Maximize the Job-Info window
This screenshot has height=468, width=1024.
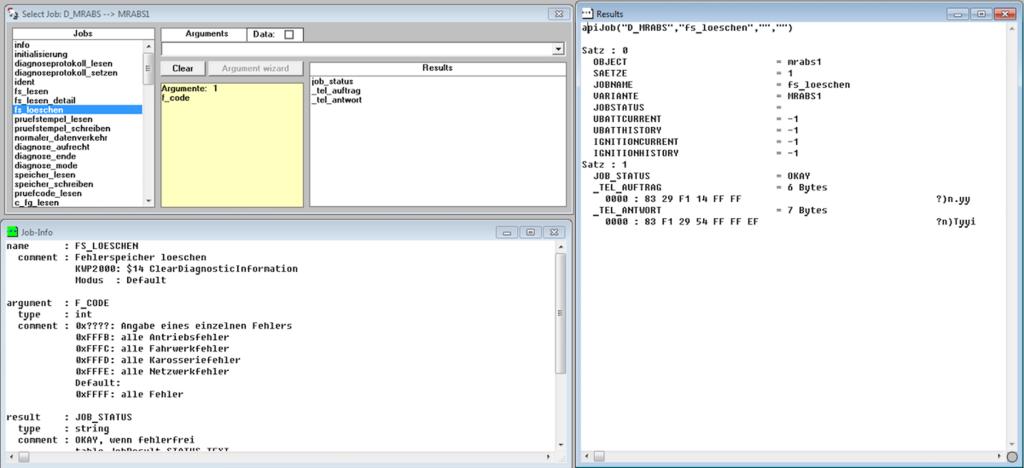[x=530, y=231]
